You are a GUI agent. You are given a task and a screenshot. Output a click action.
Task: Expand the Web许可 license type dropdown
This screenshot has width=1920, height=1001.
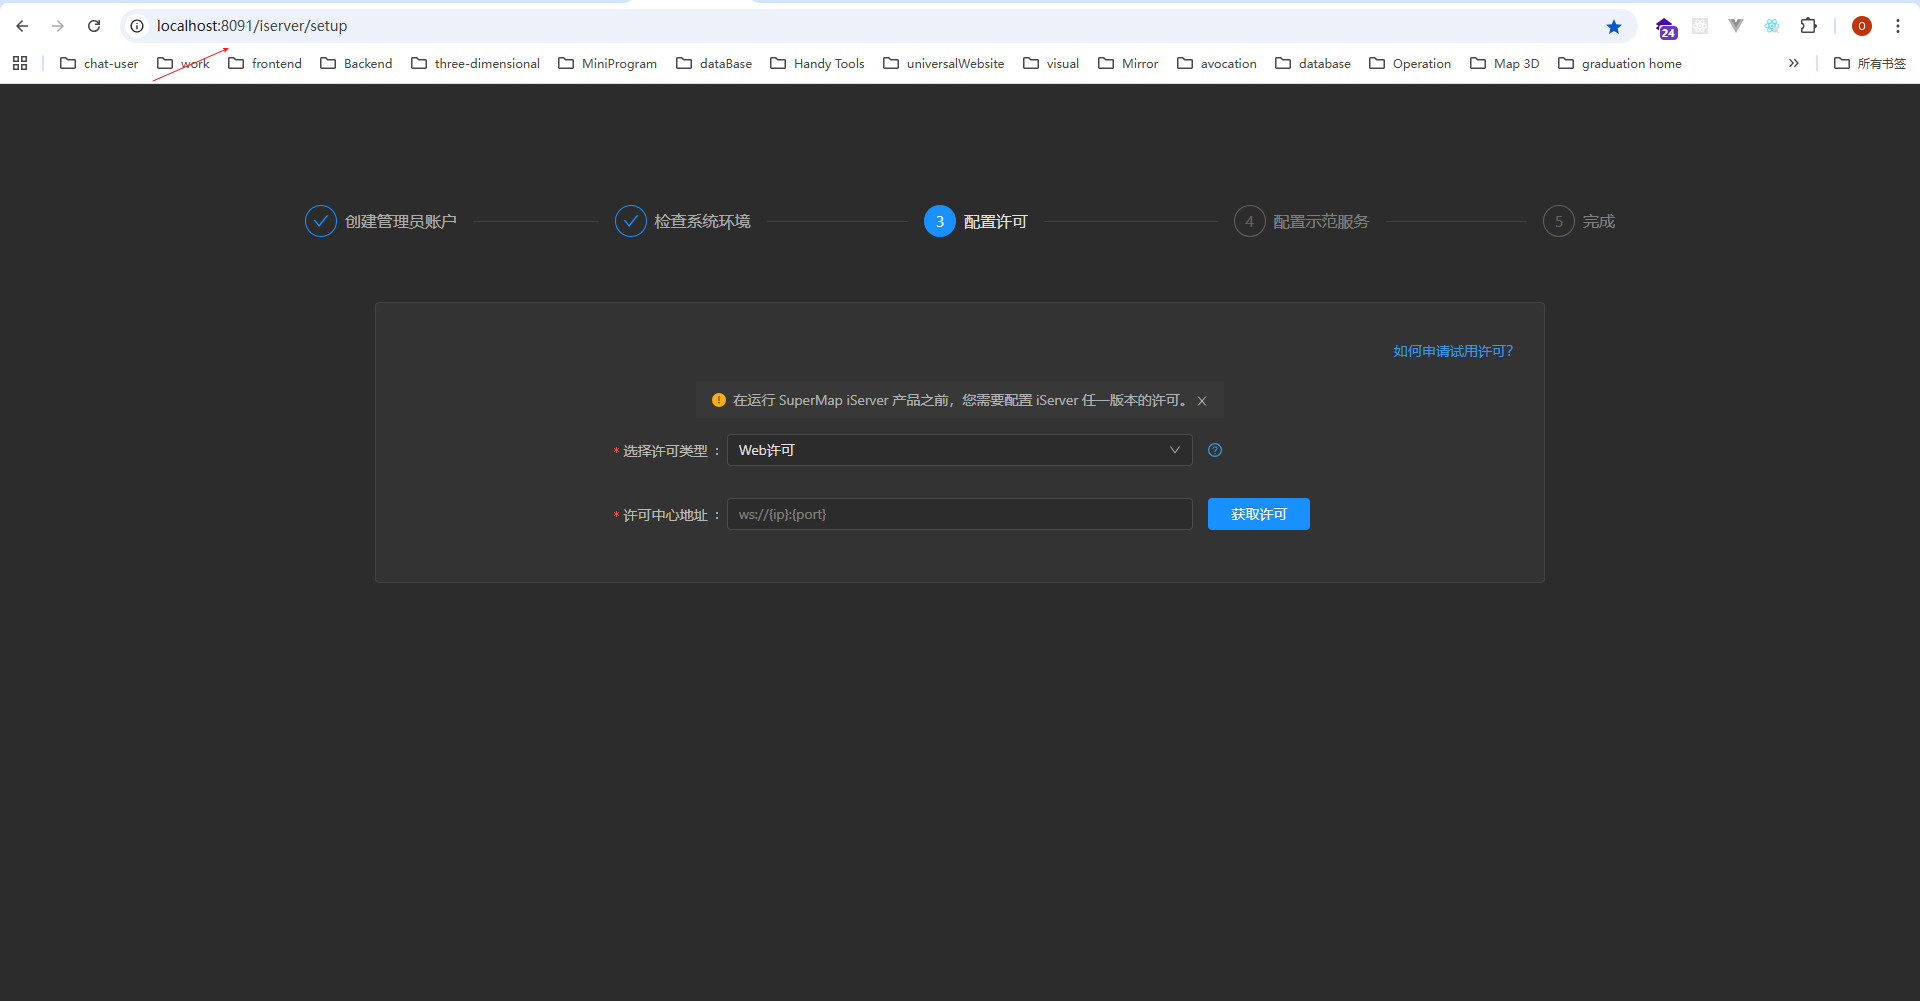point(960,450)
